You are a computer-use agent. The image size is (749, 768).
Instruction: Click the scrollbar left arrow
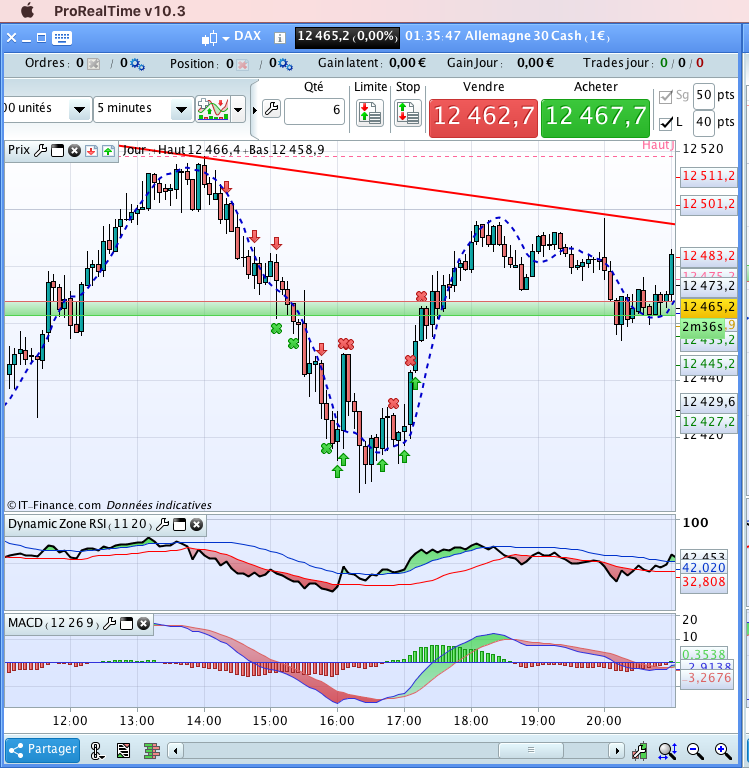pyautogui.click(x=175, y=750)
